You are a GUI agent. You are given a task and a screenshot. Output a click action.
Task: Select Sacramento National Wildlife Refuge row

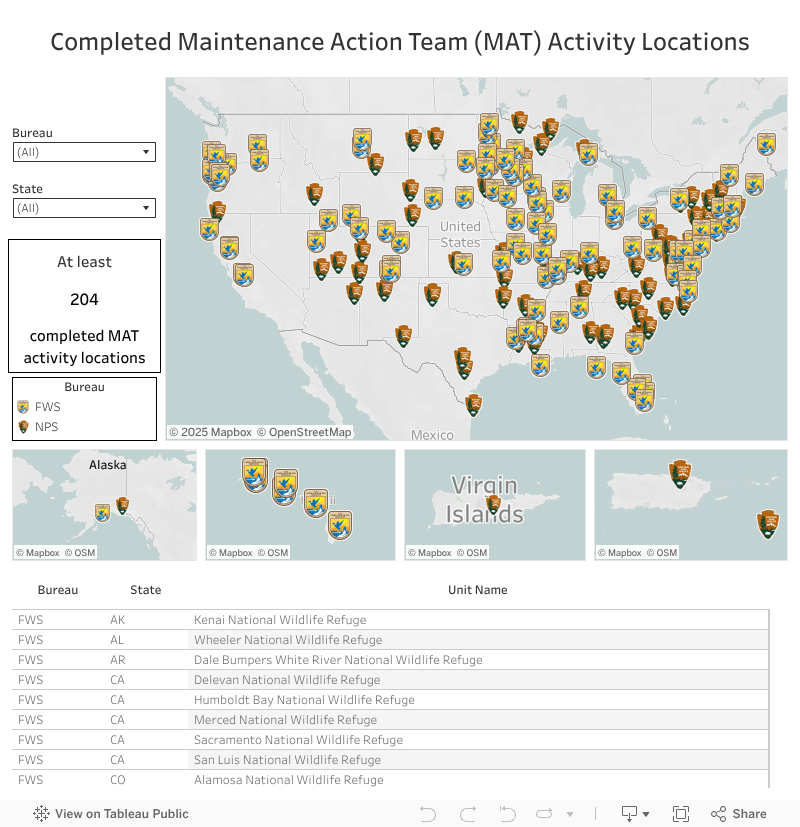(390, 740)
